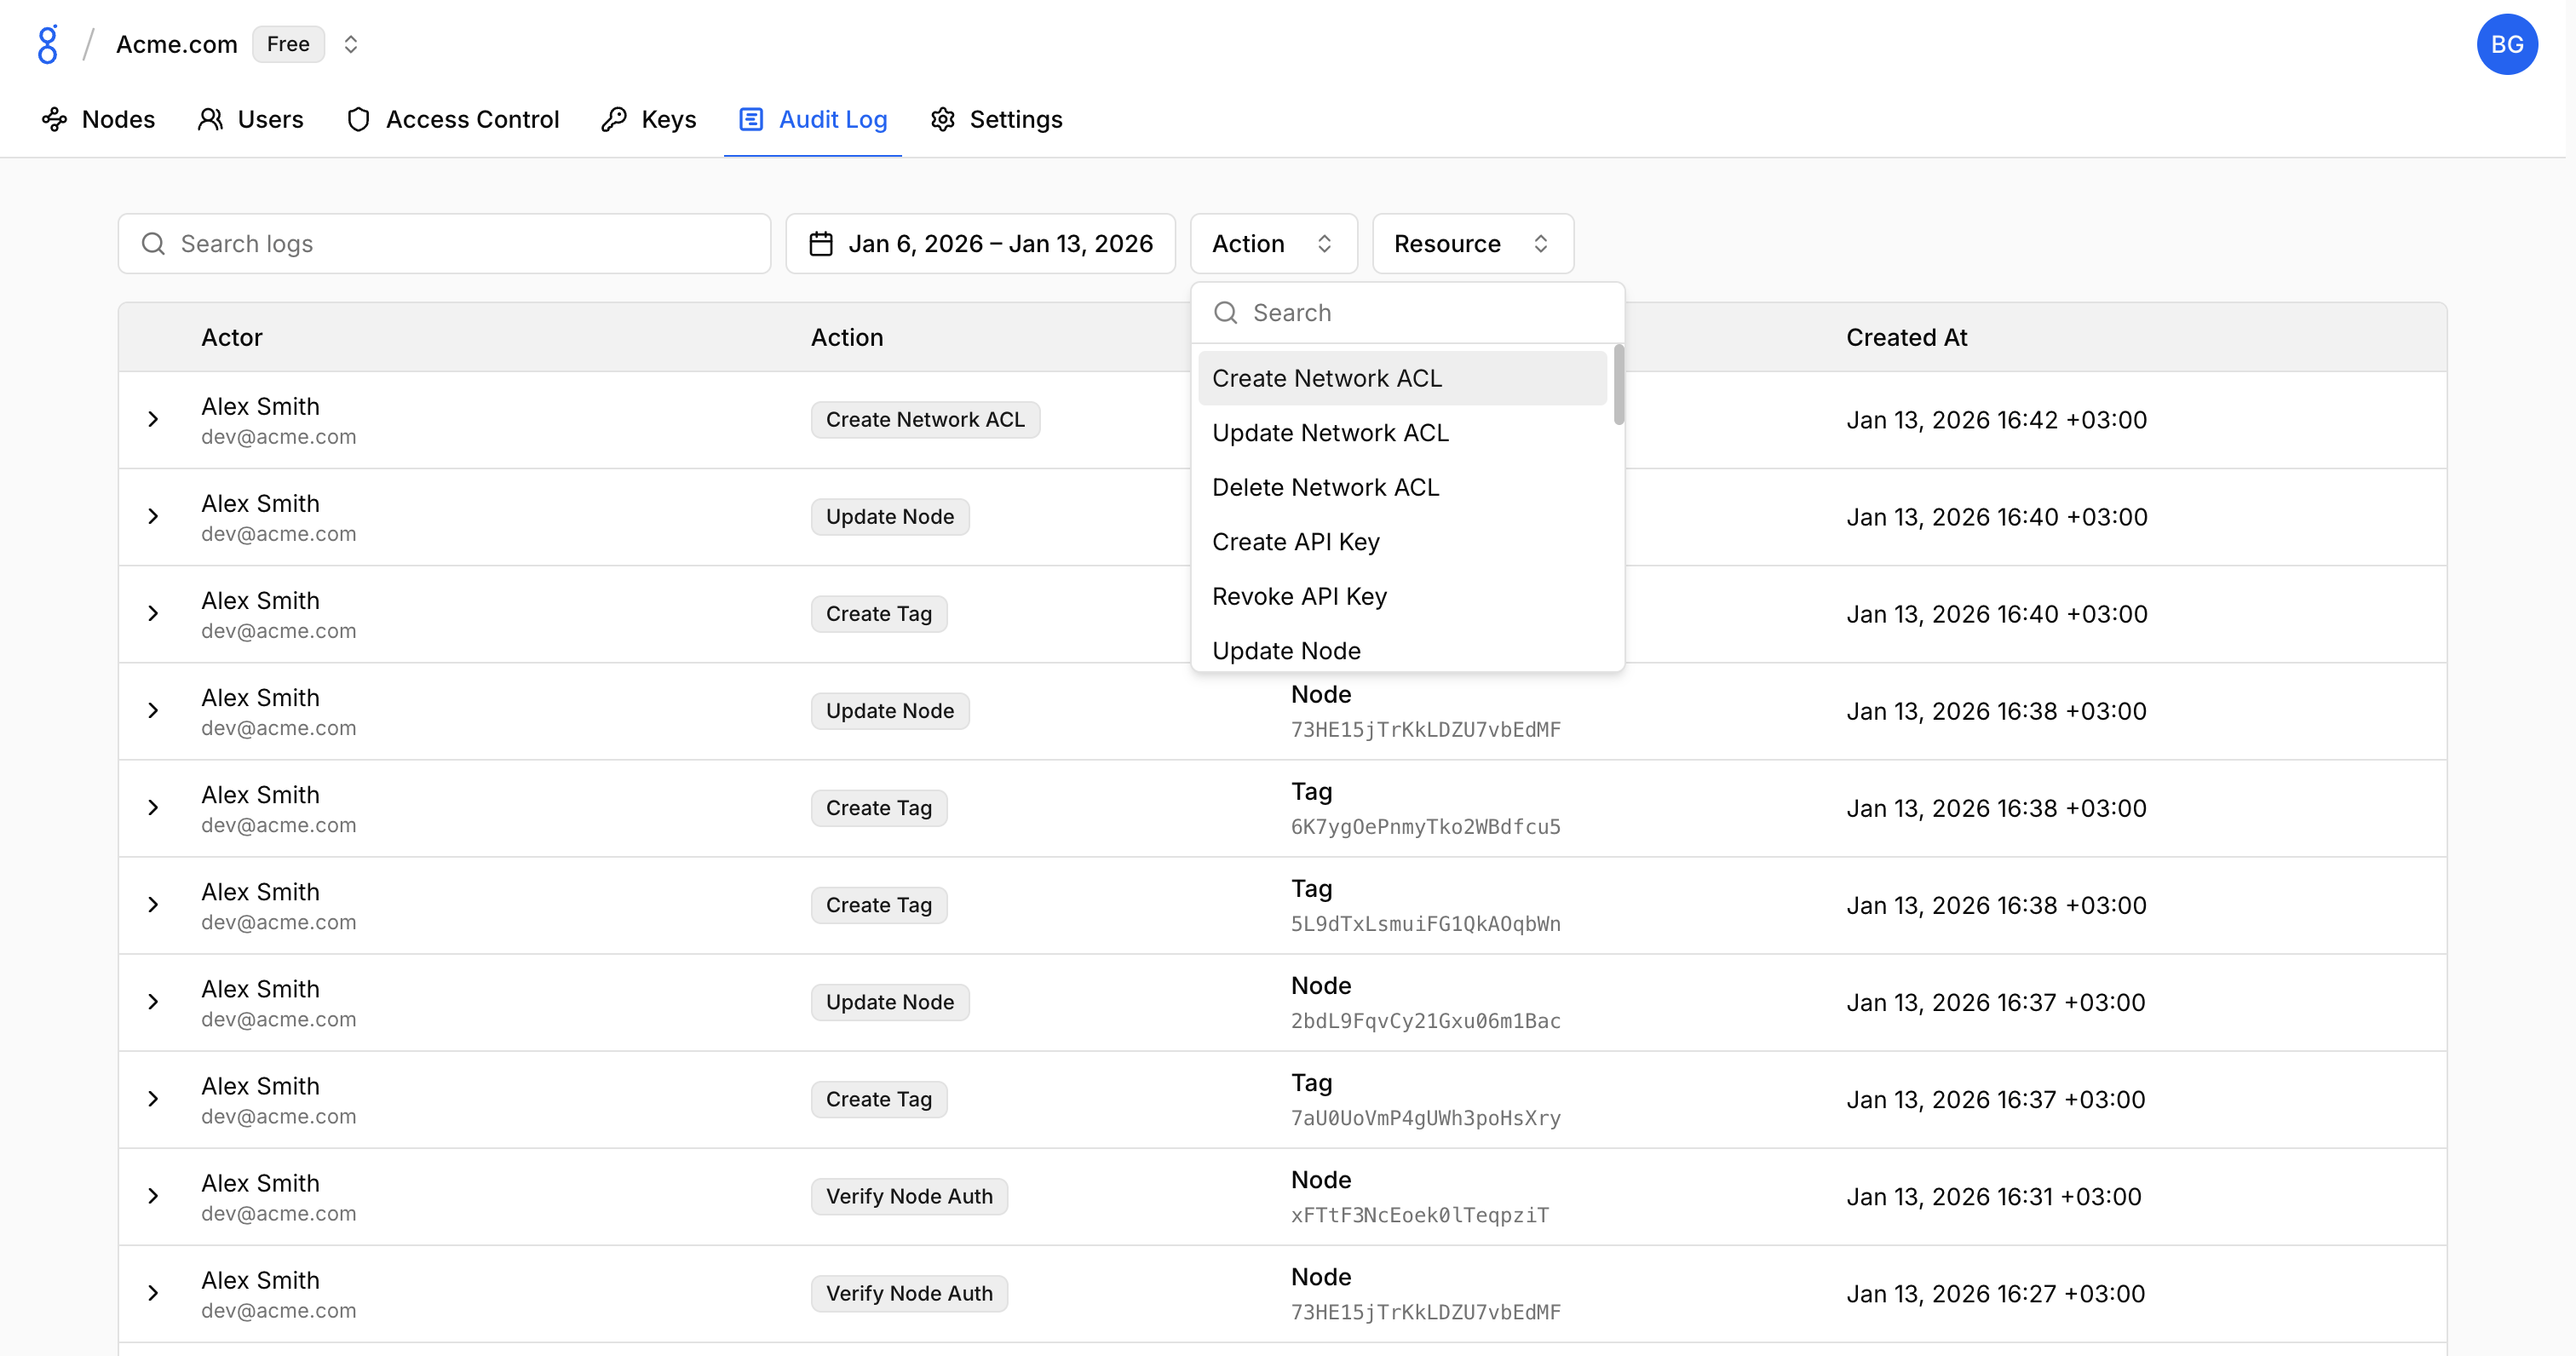Expand the Create Network ACL log row
The height and width of the screenshot is (1356, 2576).
pos(153,419)
